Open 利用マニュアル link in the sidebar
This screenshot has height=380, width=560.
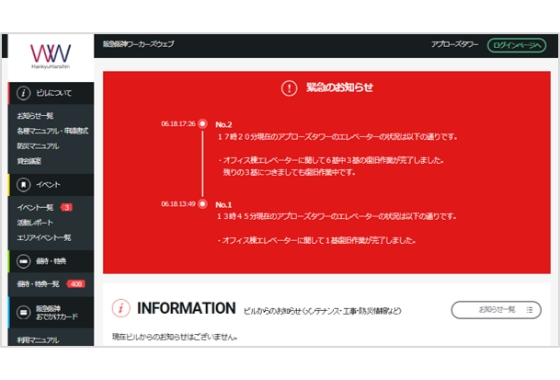click(38, 340)
